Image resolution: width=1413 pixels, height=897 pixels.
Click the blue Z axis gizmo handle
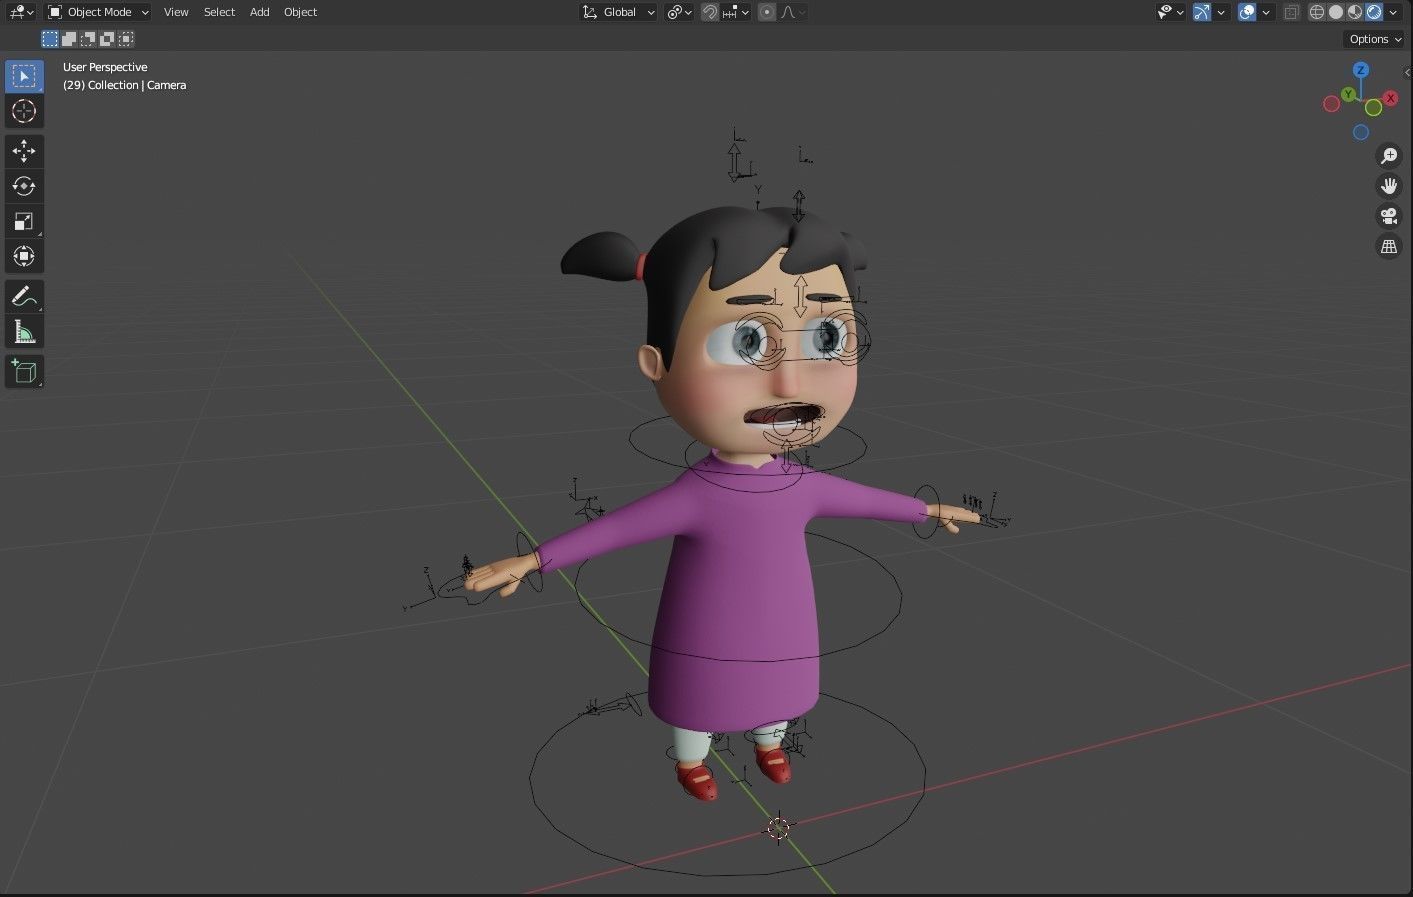[x=1361, y=70]
